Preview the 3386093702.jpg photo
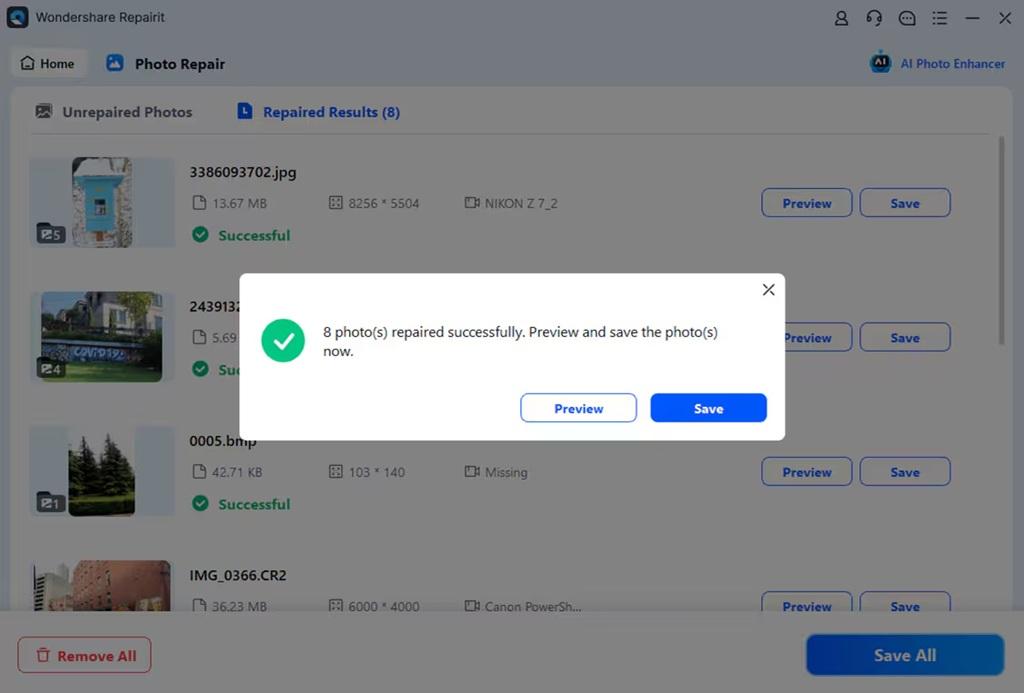Viewport: 1024px width, 693px height. 806,203
